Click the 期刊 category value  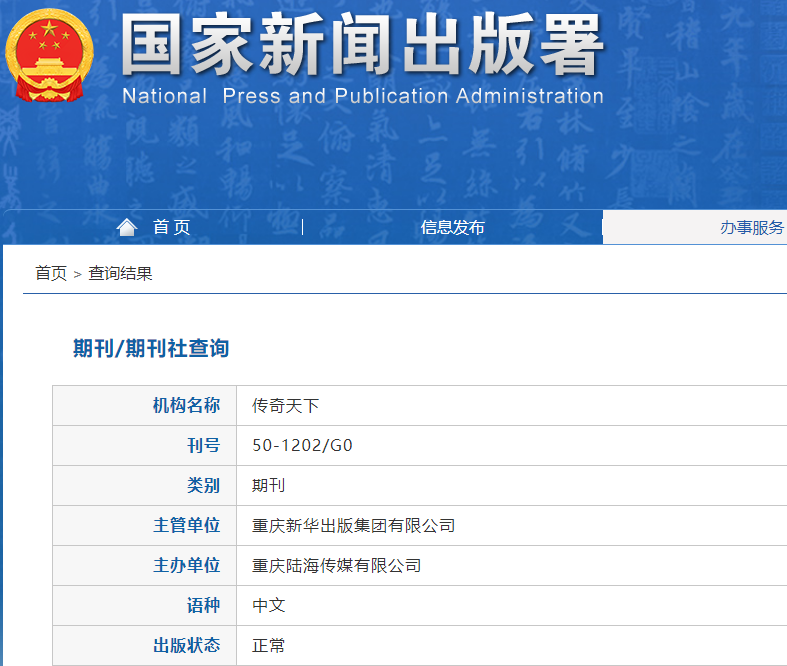pos(268,485)
